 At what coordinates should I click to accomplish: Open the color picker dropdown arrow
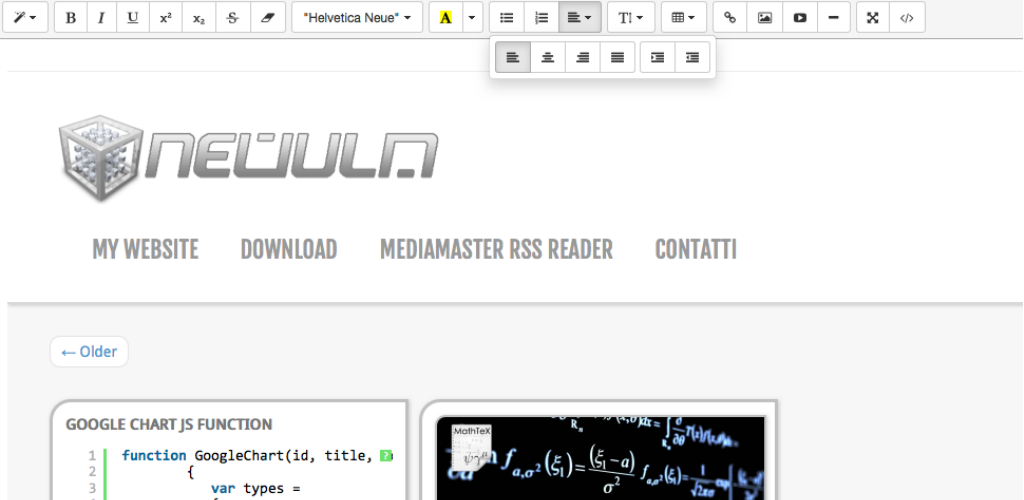click(473, 18)
